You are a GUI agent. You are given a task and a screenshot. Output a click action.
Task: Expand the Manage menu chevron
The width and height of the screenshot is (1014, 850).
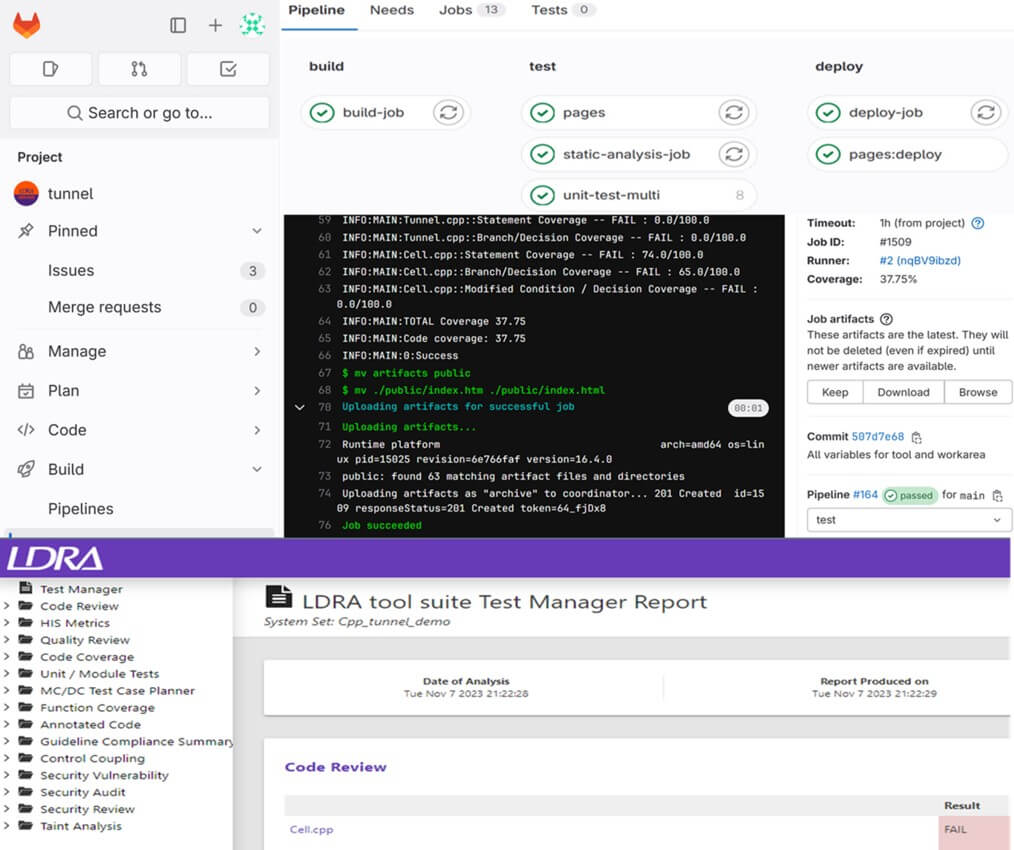(x=254, y=351)
